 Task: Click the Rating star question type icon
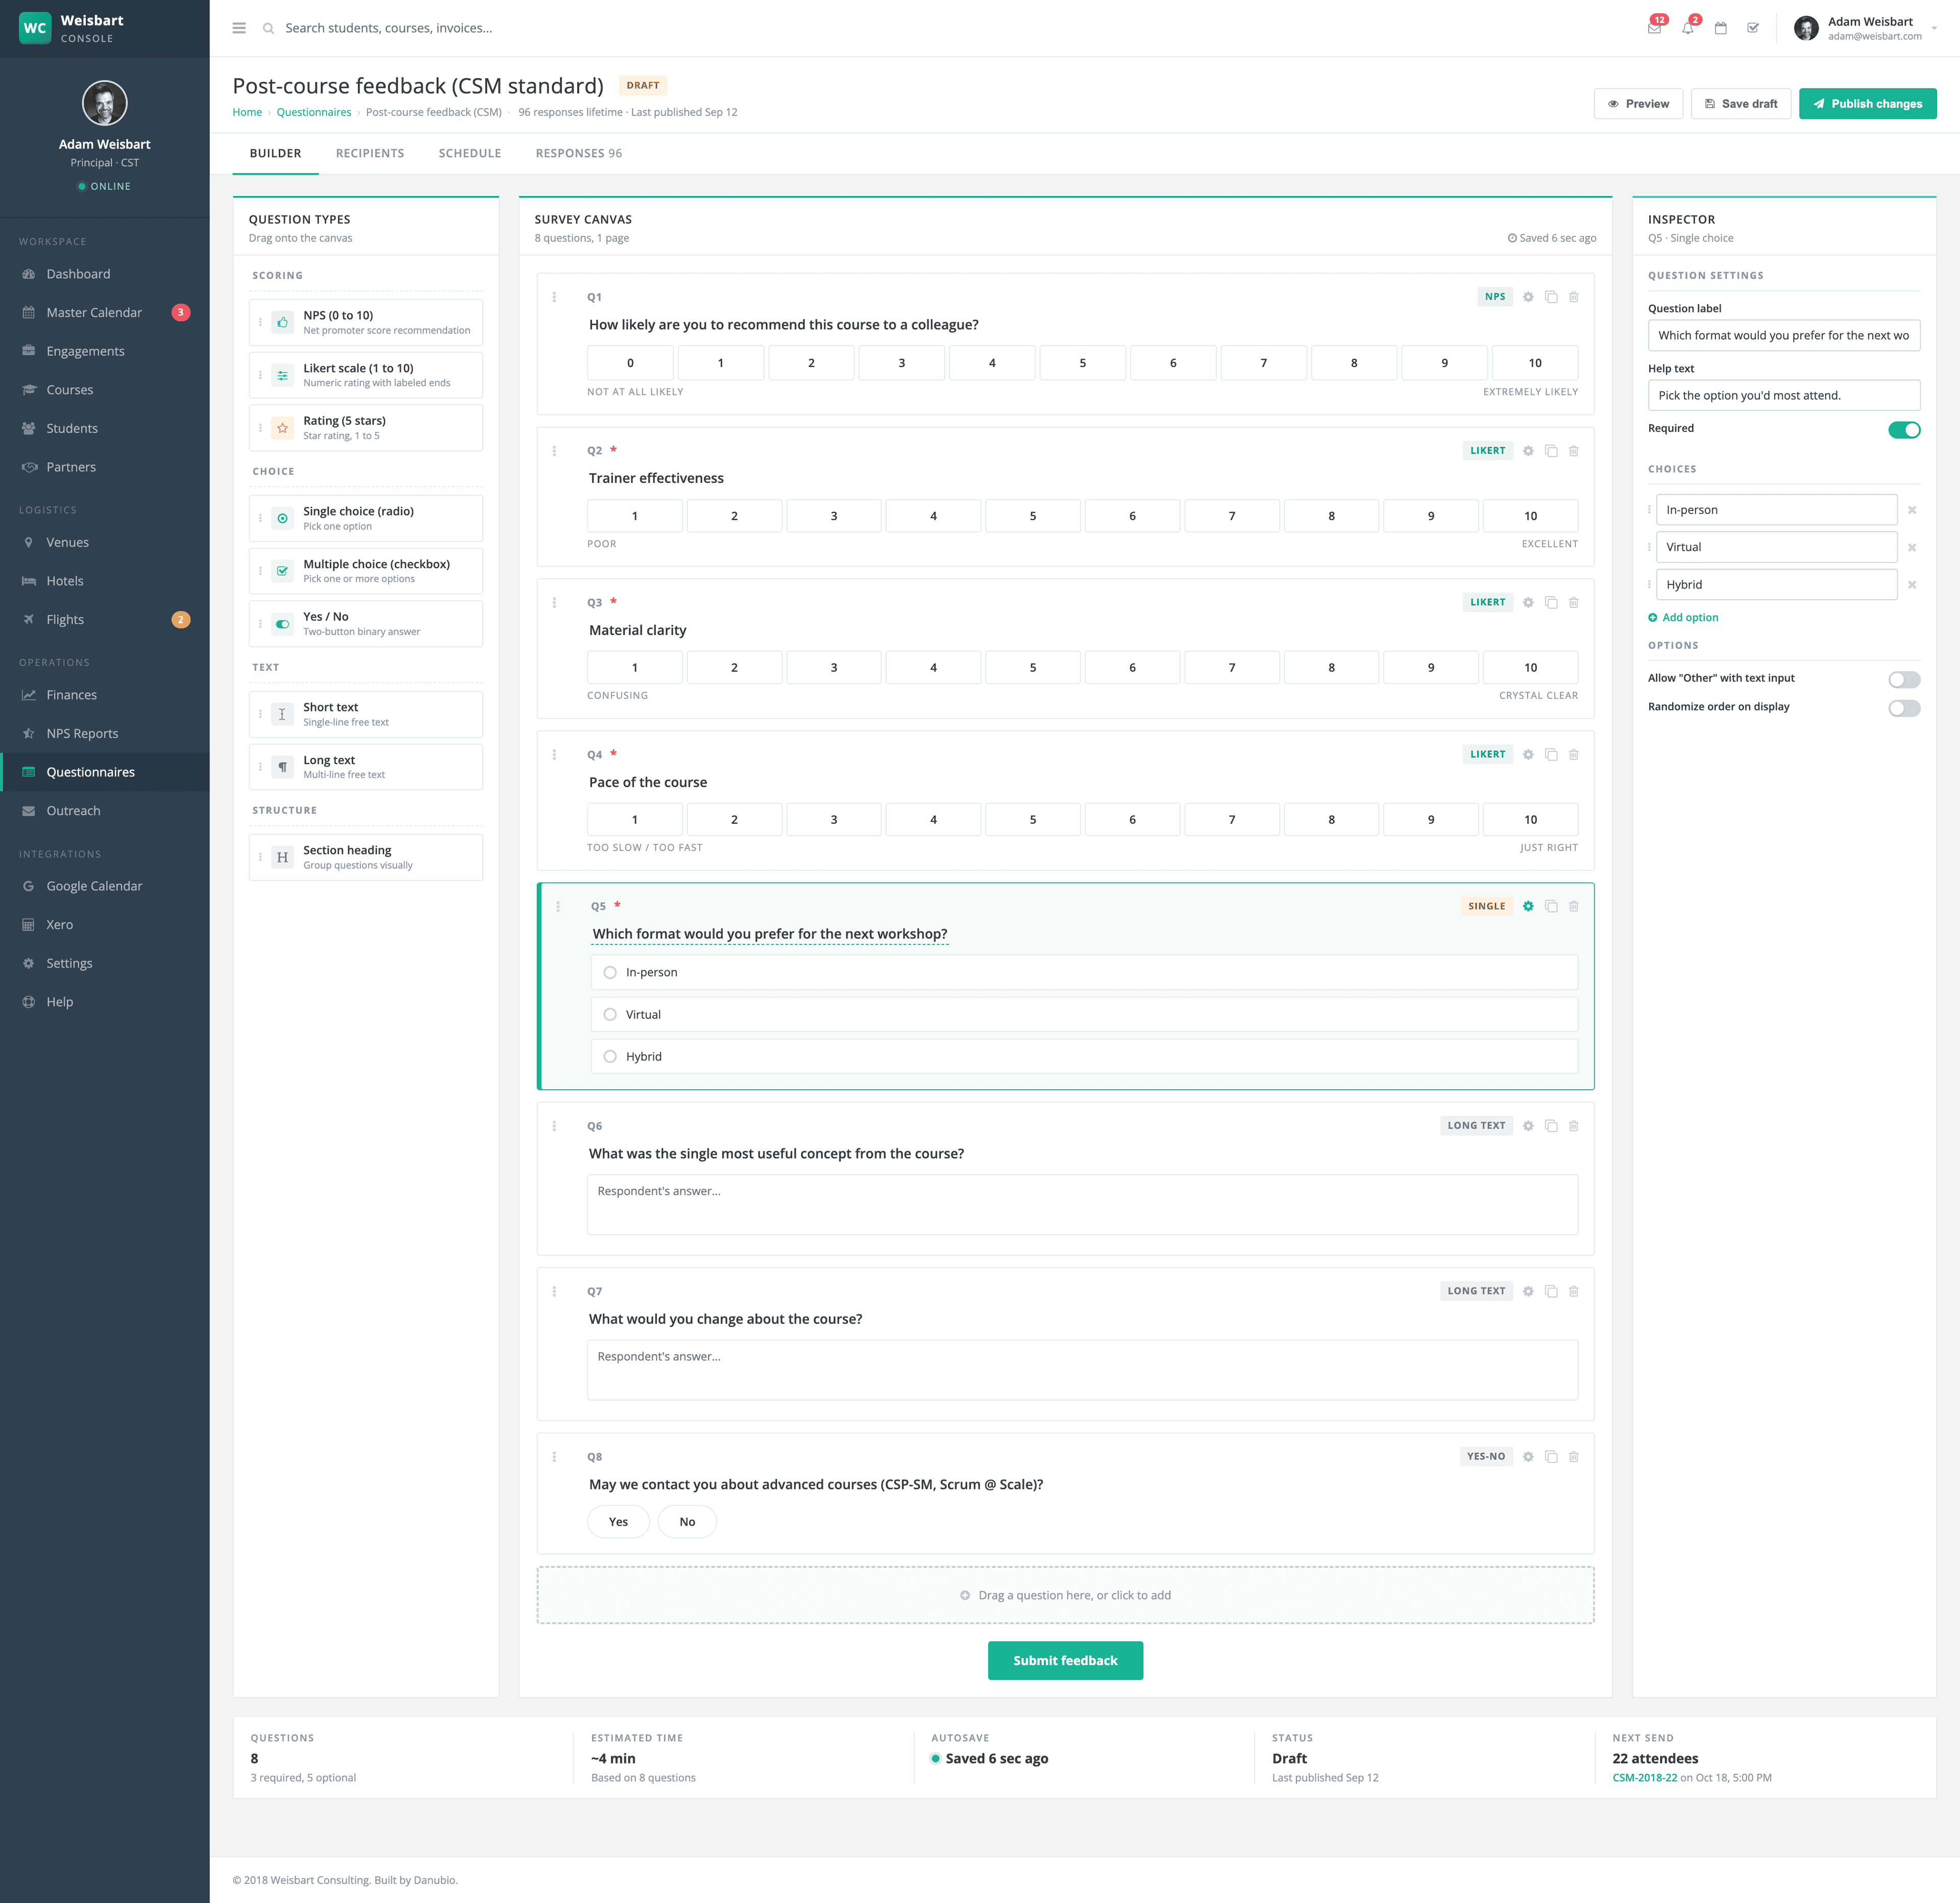[x=283, y=428]
